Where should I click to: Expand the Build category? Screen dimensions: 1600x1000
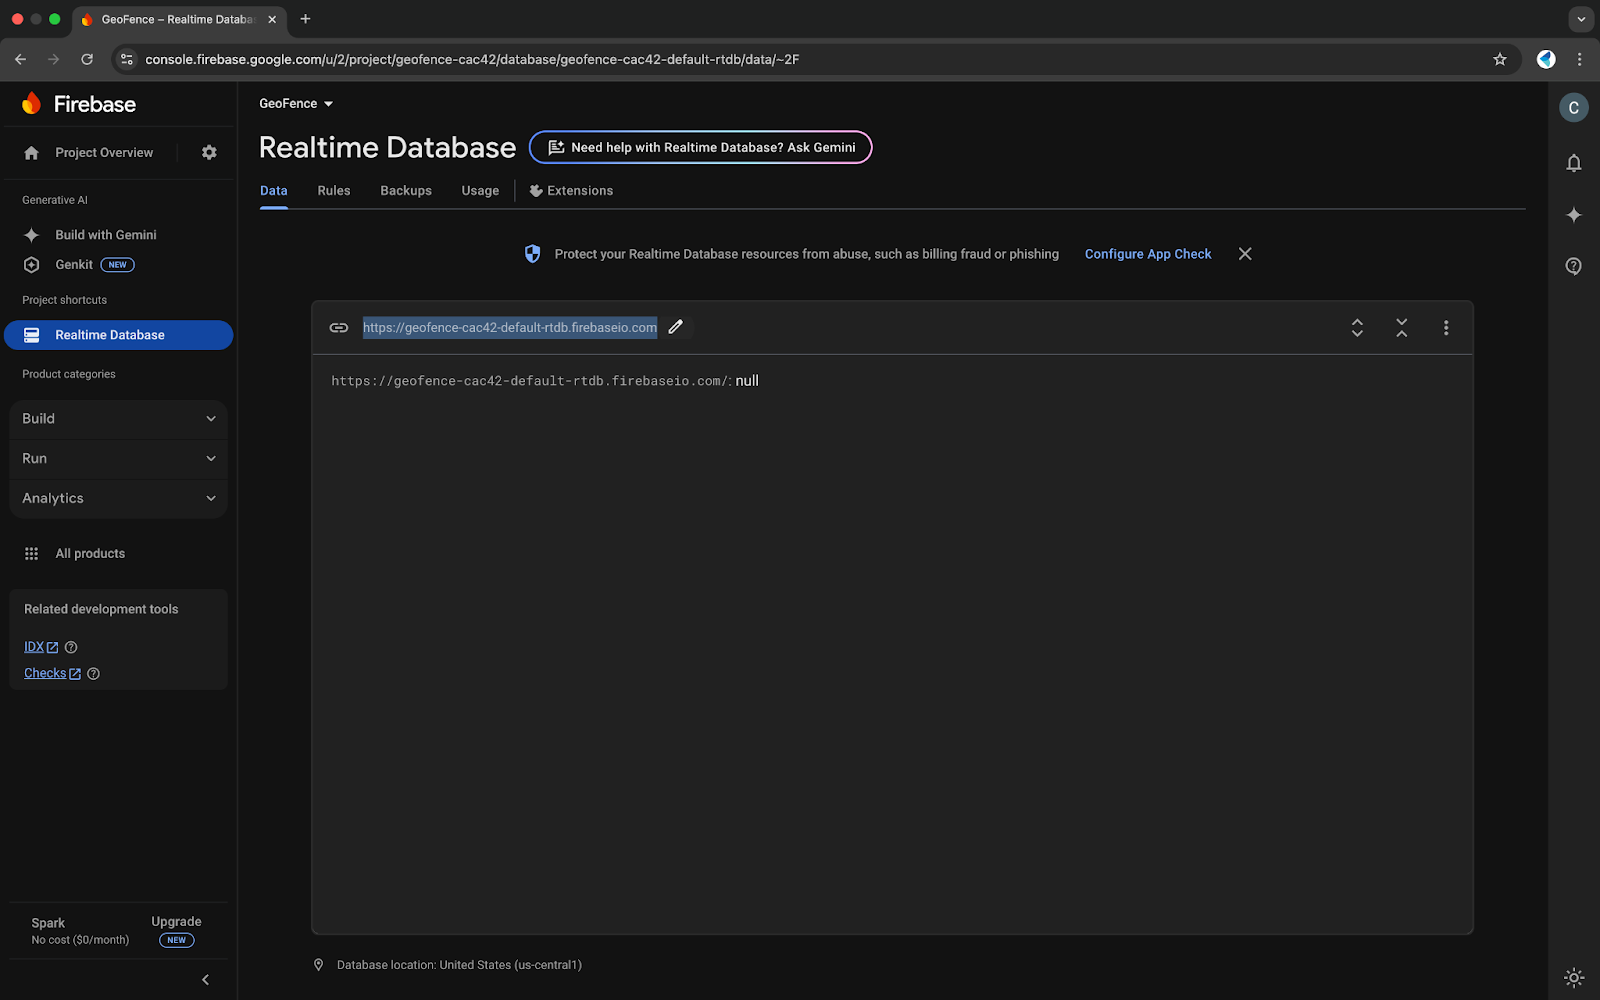coord(119,419)
